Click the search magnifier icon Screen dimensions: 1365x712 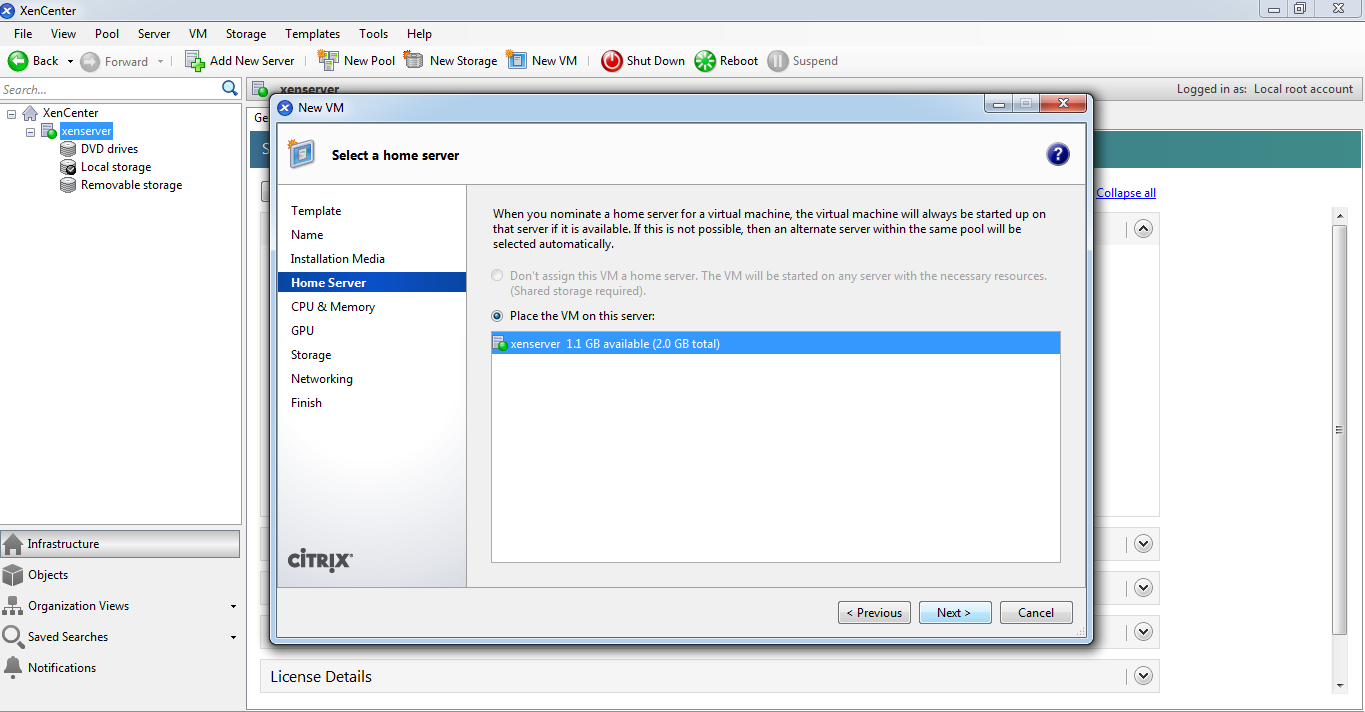tap(230, 89)
